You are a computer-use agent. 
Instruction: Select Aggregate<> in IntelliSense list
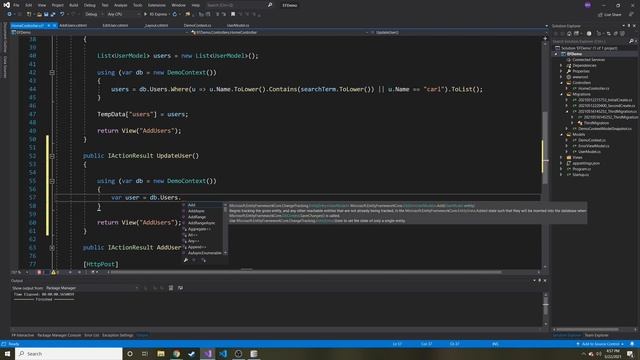(203, 229)
